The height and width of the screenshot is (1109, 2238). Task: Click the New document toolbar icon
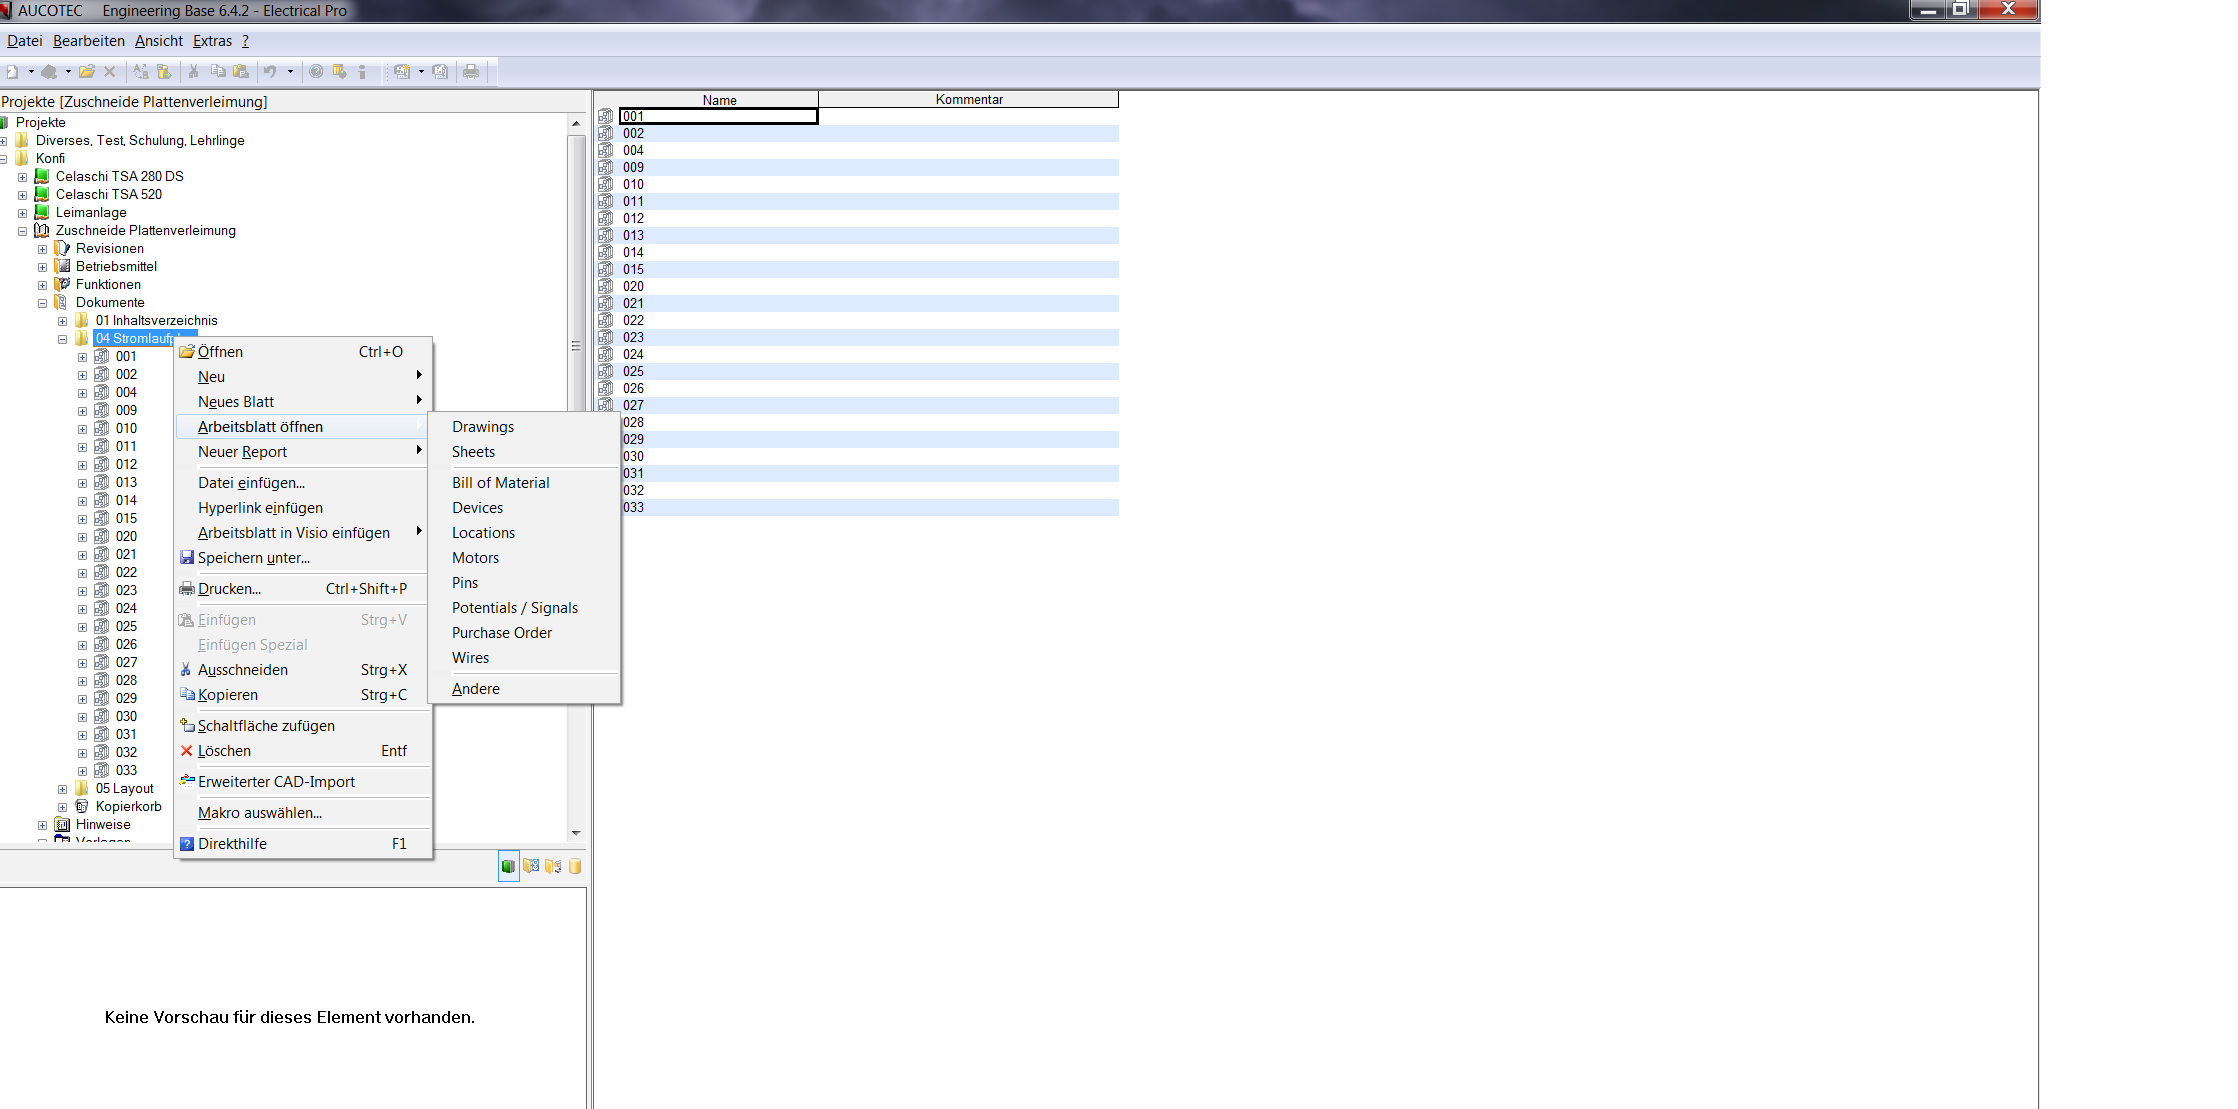tap(12, 72)
